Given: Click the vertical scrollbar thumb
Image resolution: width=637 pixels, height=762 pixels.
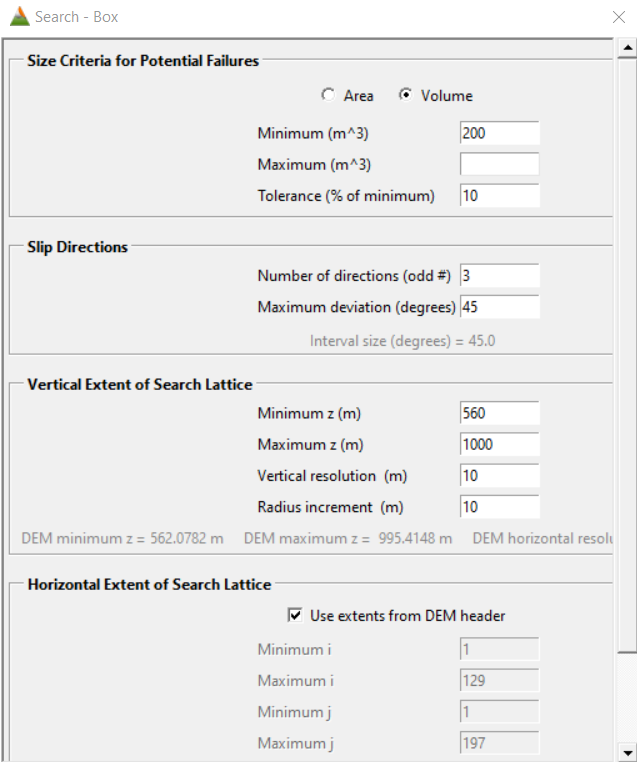Looking at the screenshot, I should [627, 350].
